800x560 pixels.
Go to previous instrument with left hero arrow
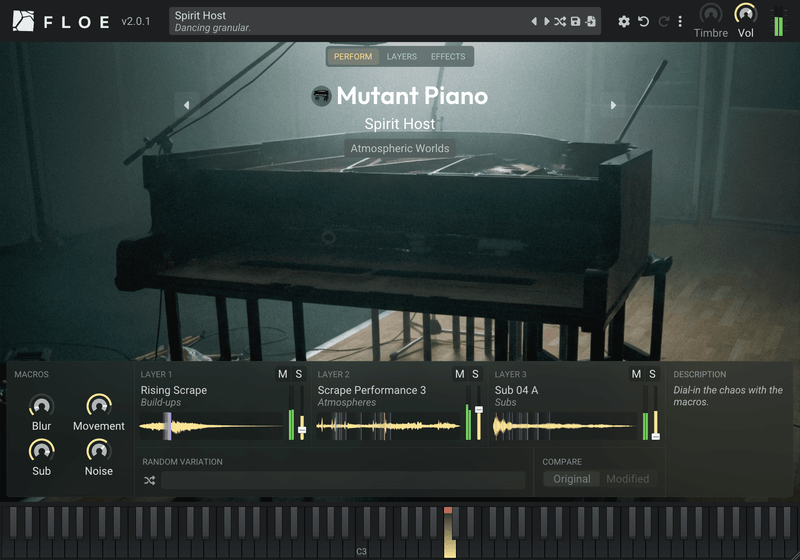tap(186, 105)
